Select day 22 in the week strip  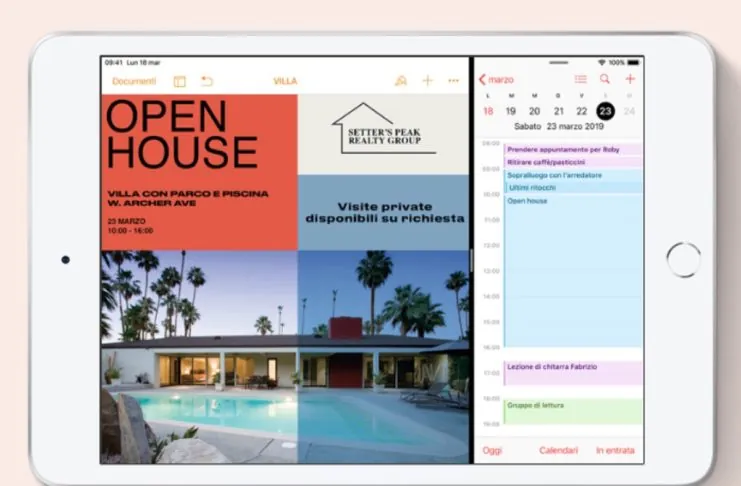coord(582,111)
